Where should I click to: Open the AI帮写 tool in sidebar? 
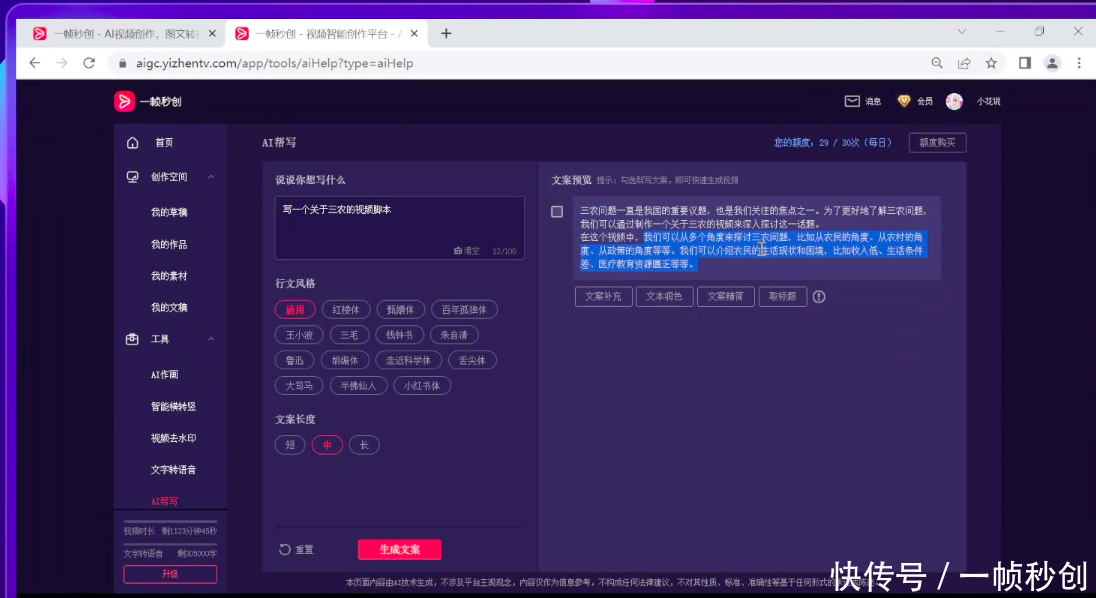point(165,501)
